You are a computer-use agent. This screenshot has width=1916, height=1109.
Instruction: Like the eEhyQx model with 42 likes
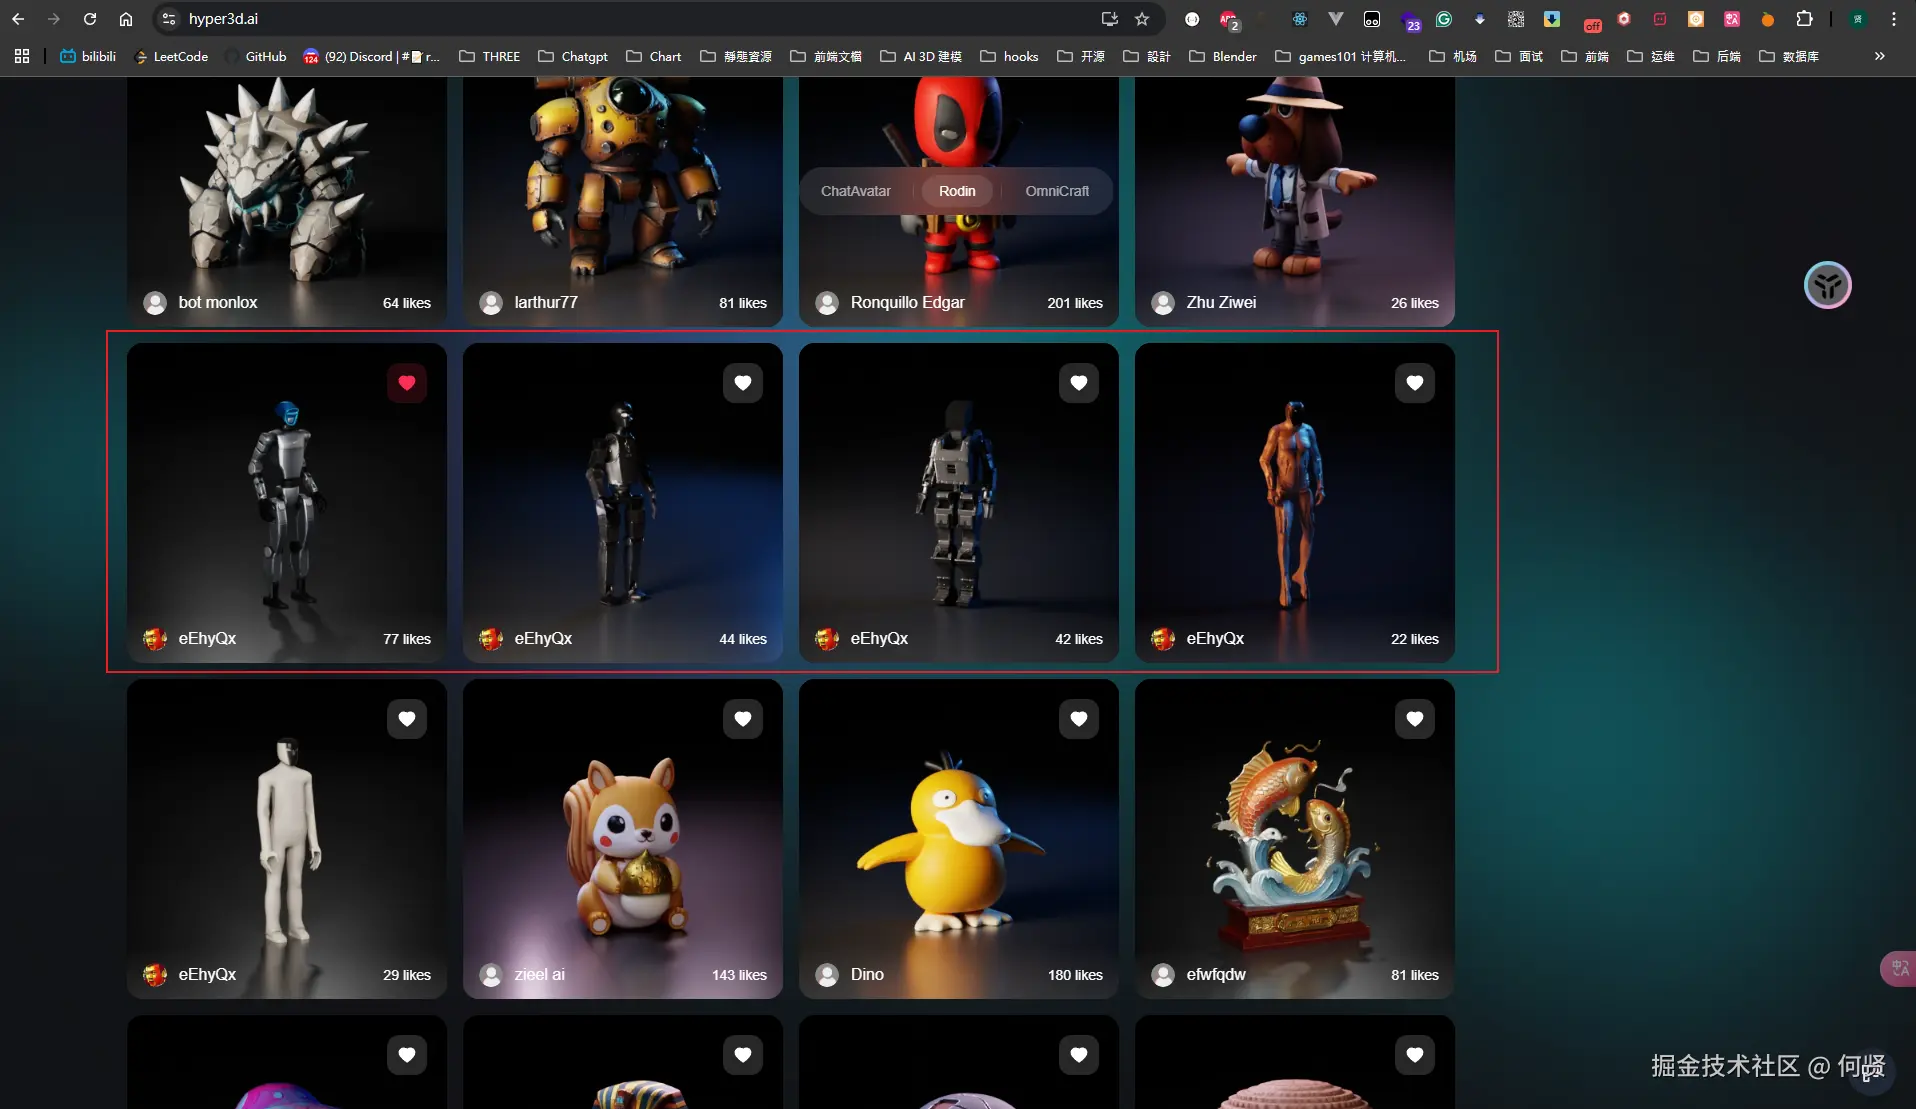1079,383
